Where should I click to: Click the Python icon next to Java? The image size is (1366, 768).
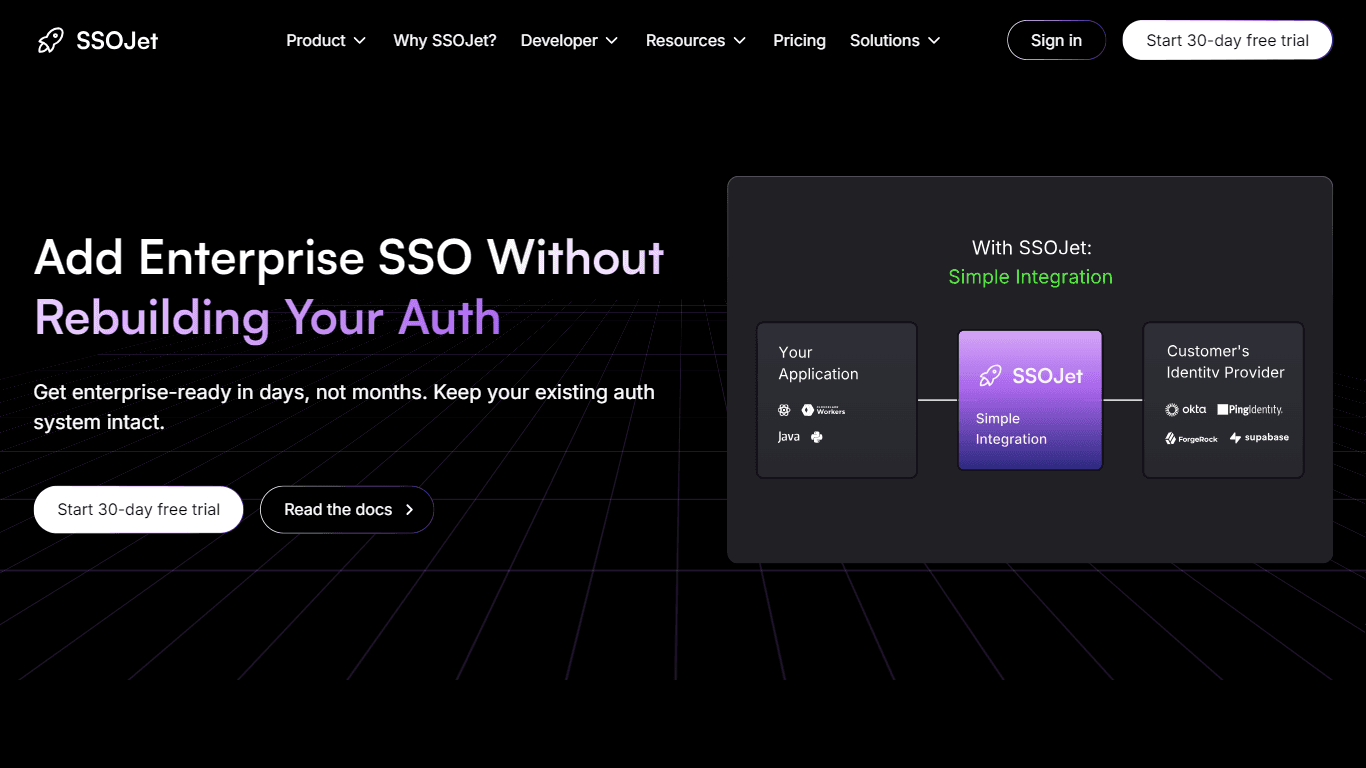[x=817, y=437]
